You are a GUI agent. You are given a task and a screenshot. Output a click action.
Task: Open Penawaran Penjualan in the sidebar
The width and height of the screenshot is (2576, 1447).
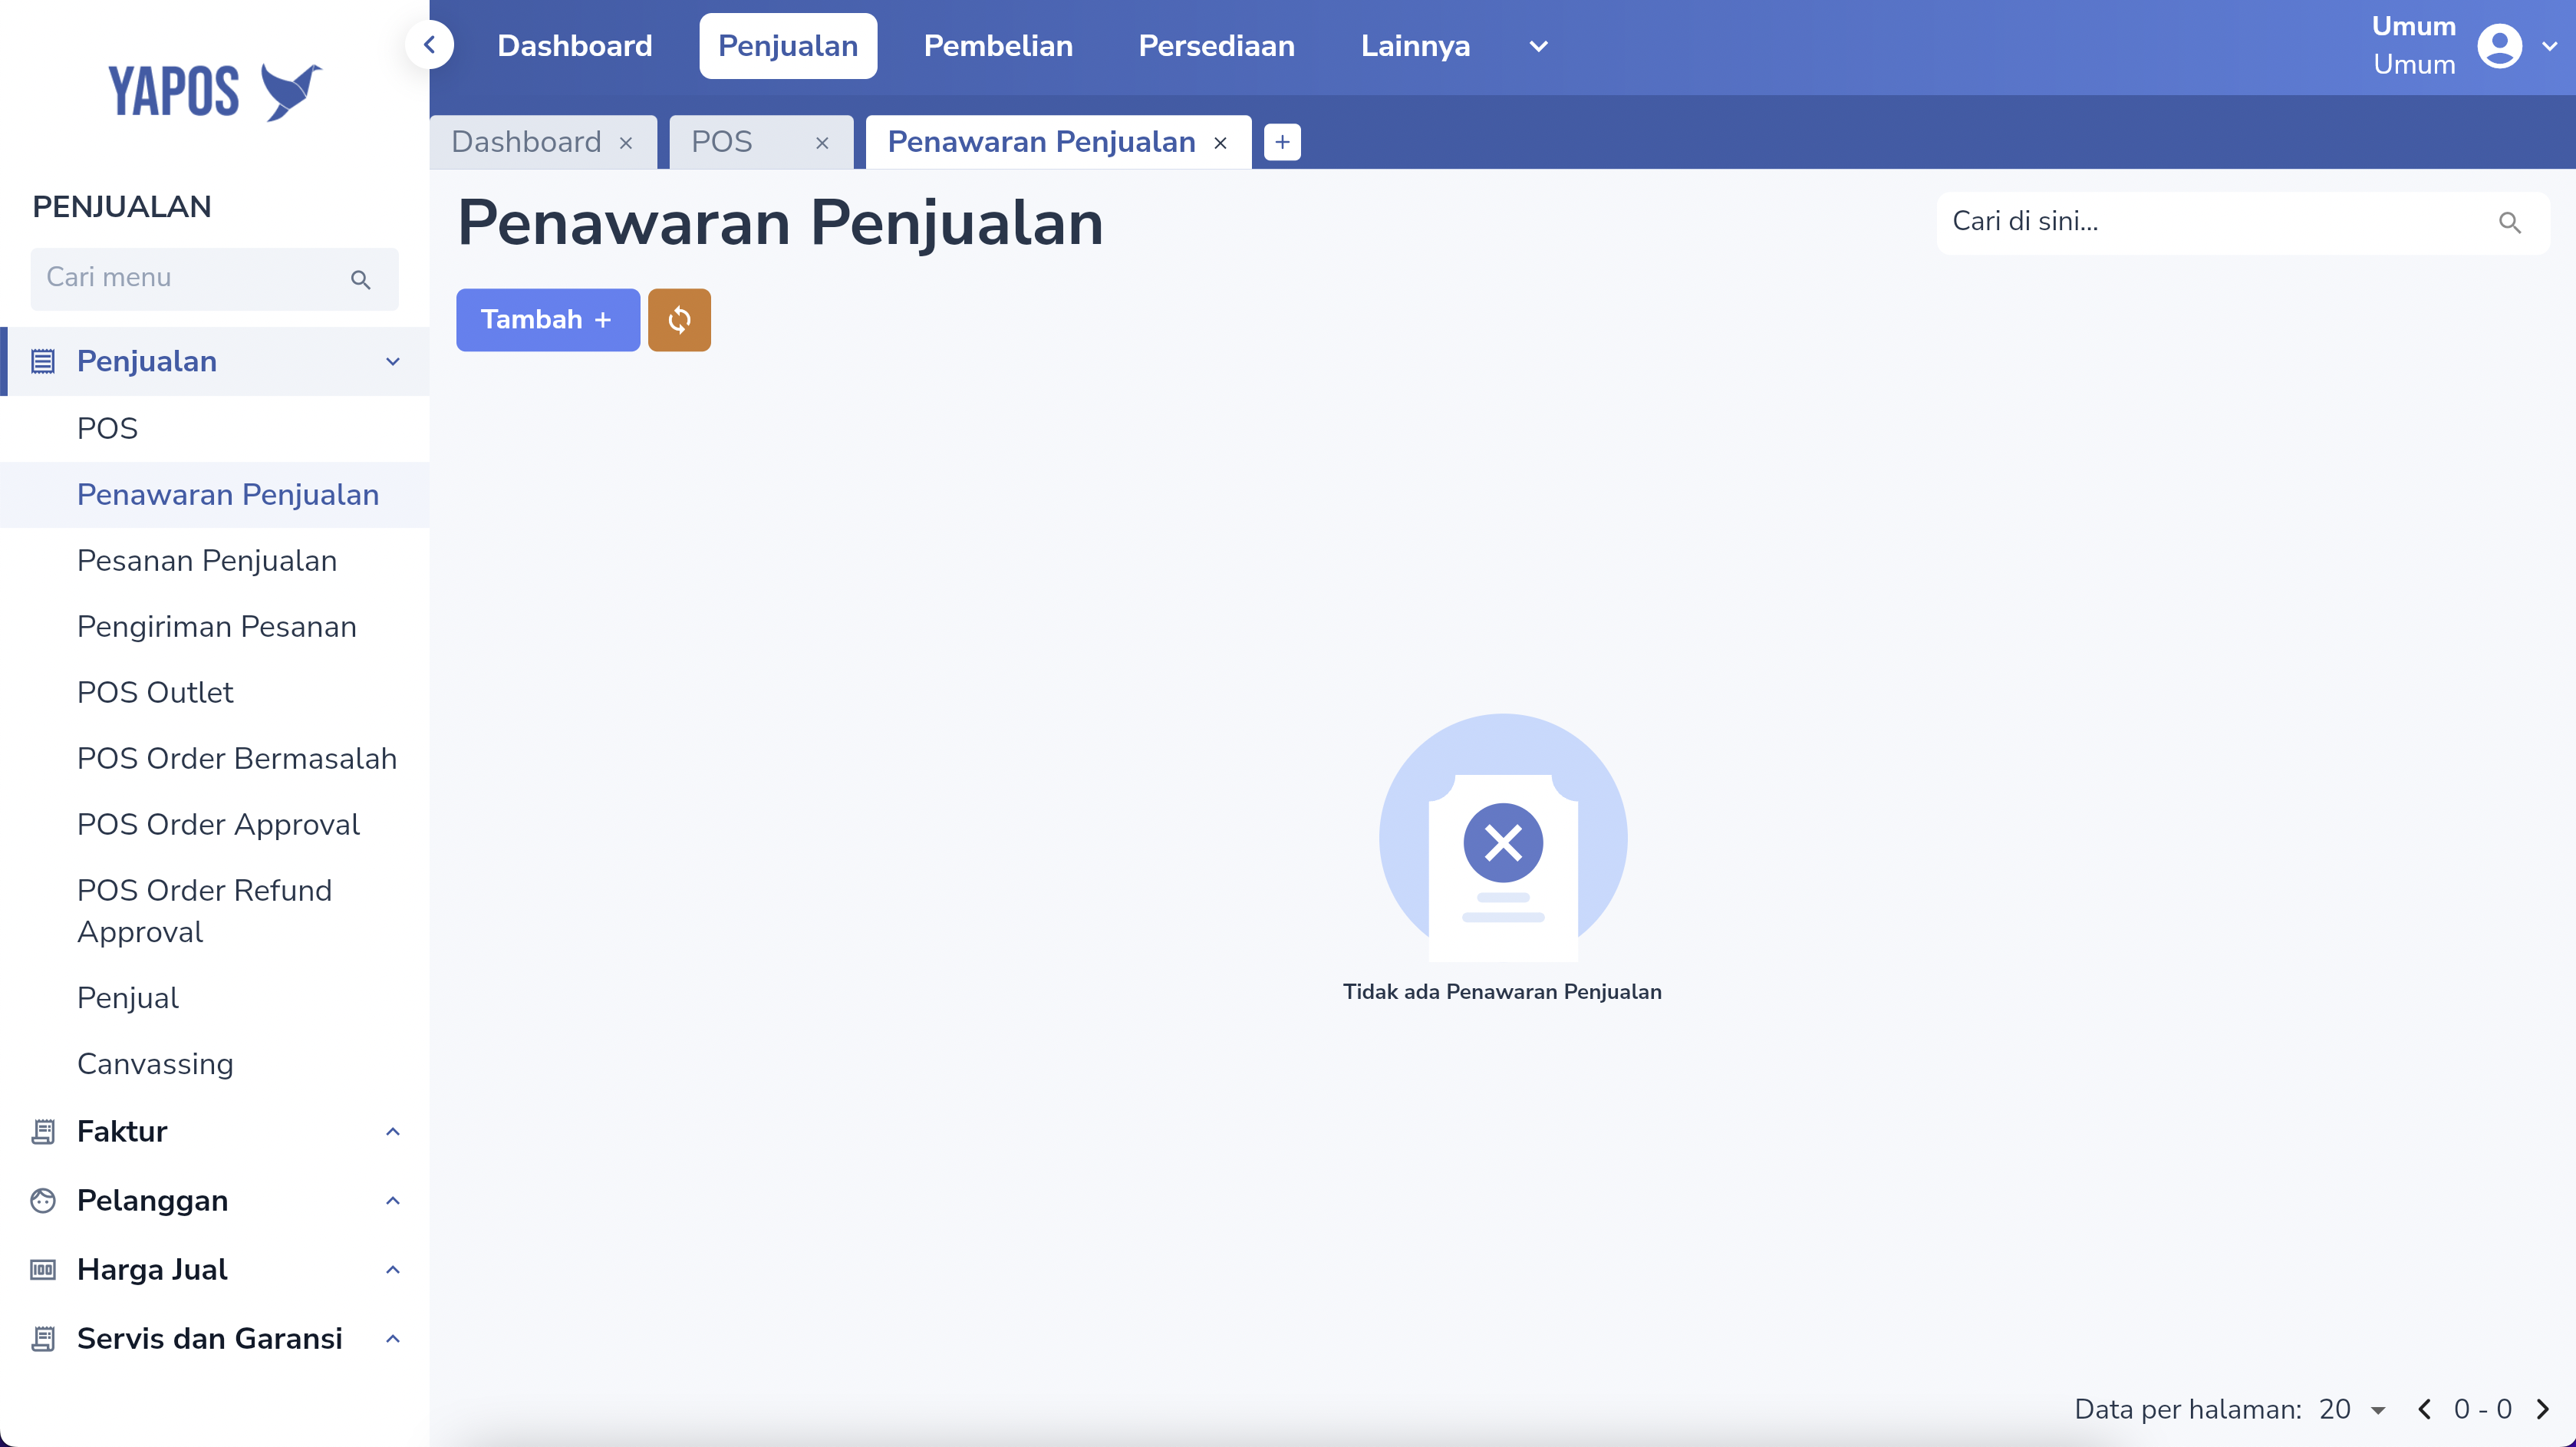(215, 494)
